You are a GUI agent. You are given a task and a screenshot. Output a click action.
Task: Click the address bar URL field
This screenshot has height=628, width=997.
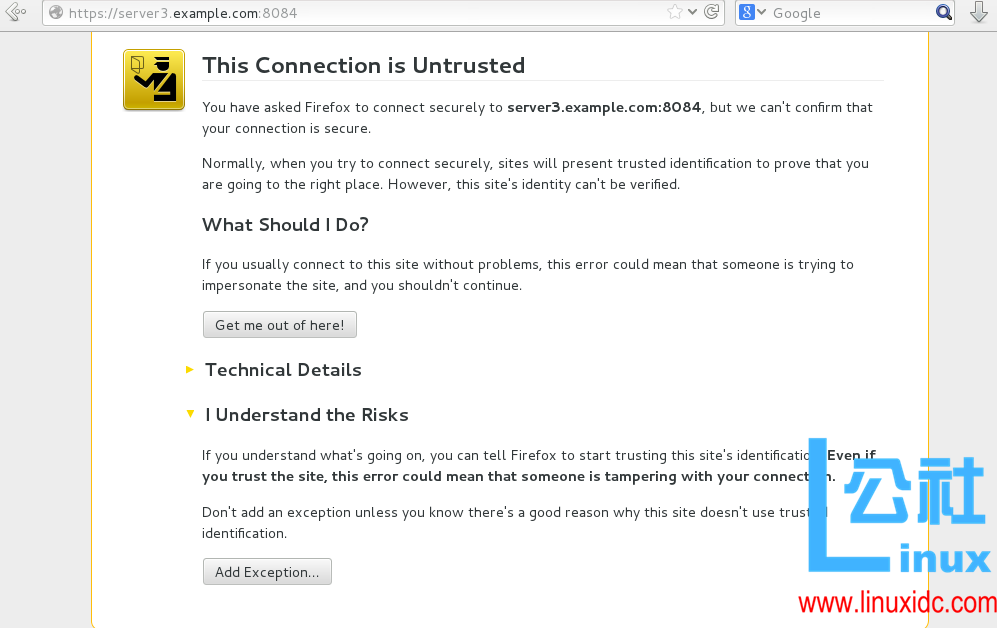coord(360,13)
